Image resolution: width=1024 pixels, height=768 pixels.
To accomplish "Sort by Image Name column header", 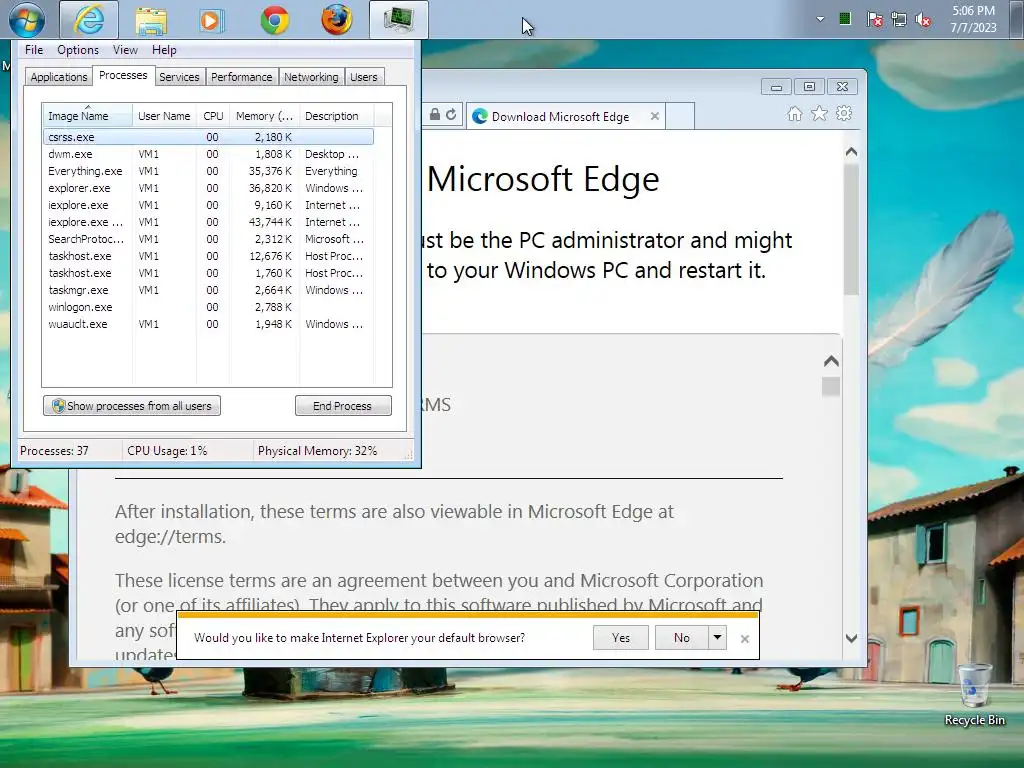I will pos(88,116).
